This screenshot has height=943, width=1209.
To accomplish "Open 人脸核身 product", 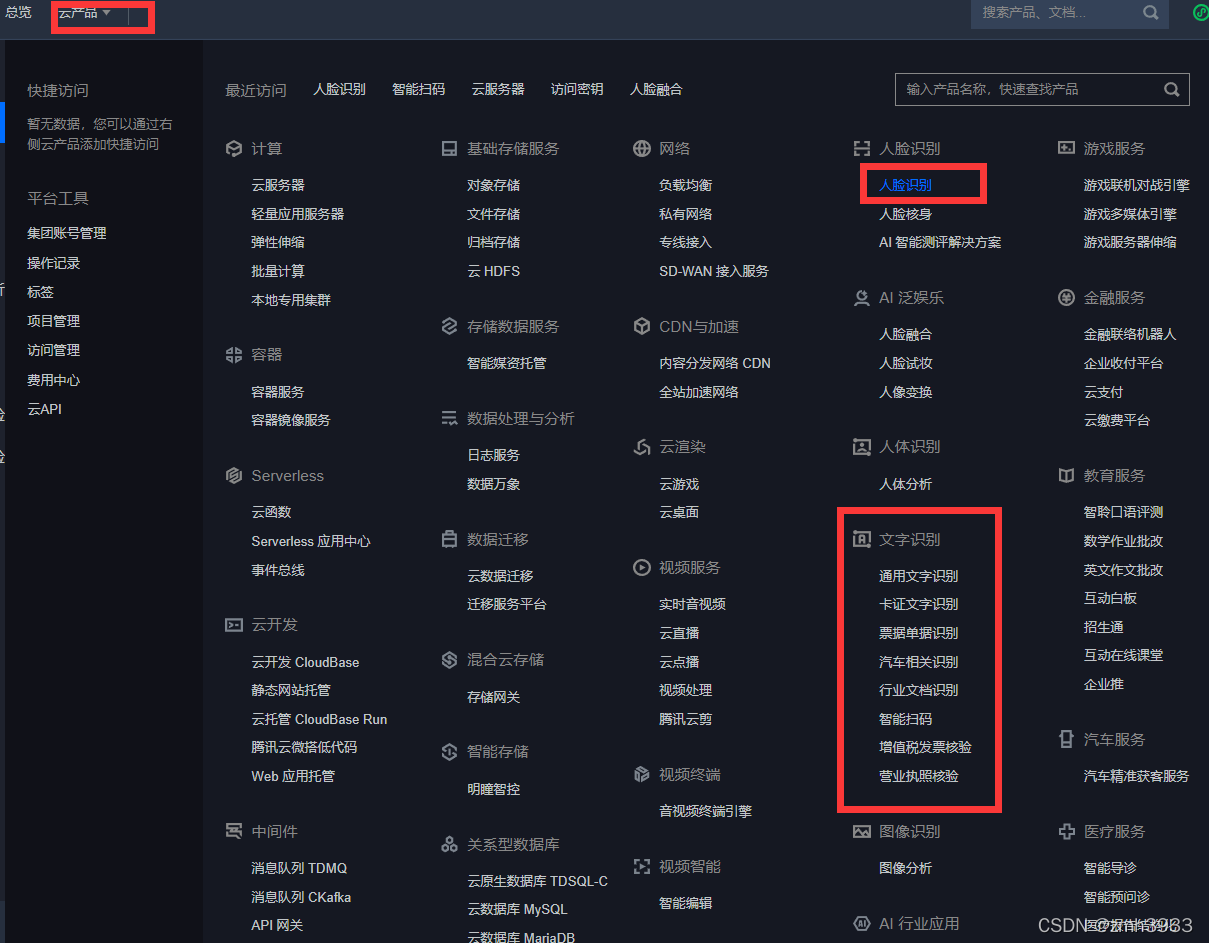I will pos(906,214).
